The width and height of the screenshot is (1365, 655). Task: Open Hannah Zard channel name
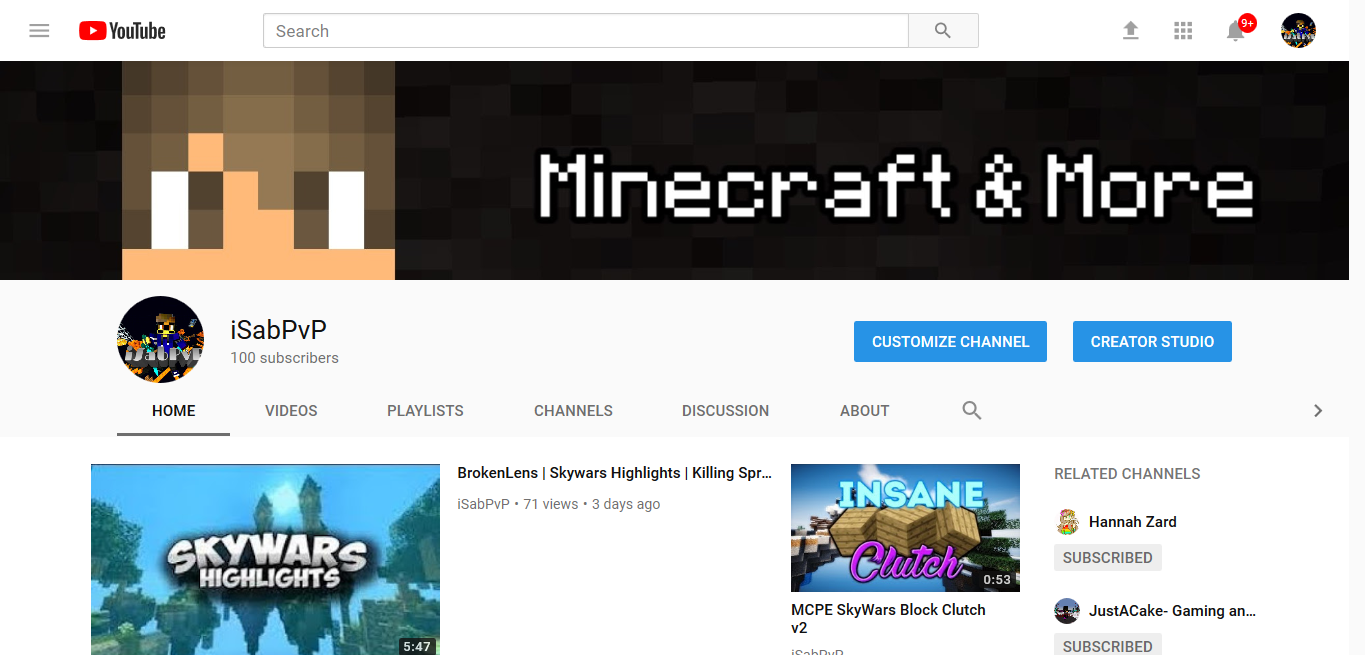coord(1132,522)
